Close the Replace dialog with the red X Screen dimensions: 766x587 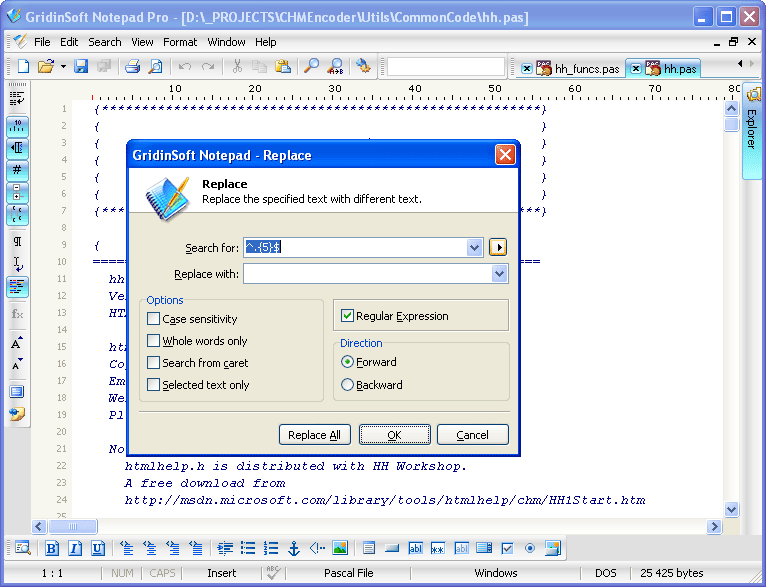pyautogui.click(x=505, y=155)
